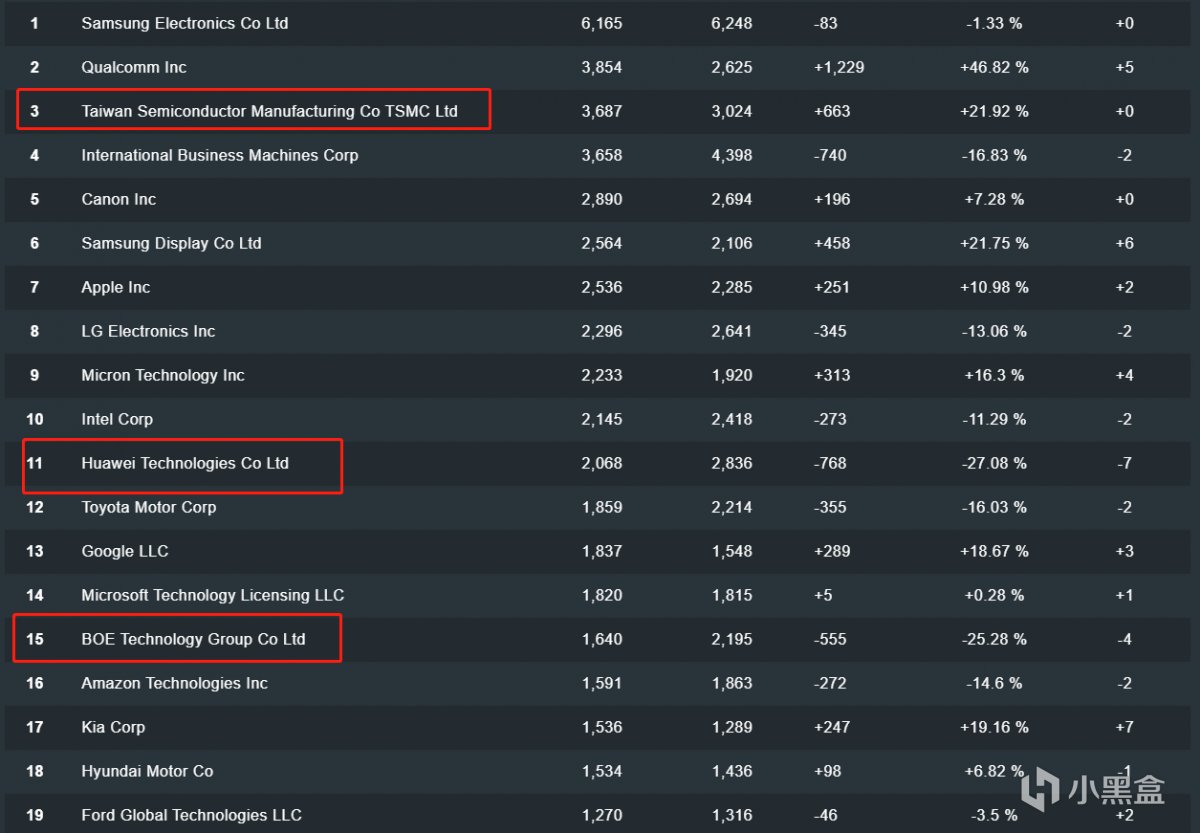The image size is (1200, 833).
Task: Click Intel Corp company name
Action: click(x=117, y=419)
